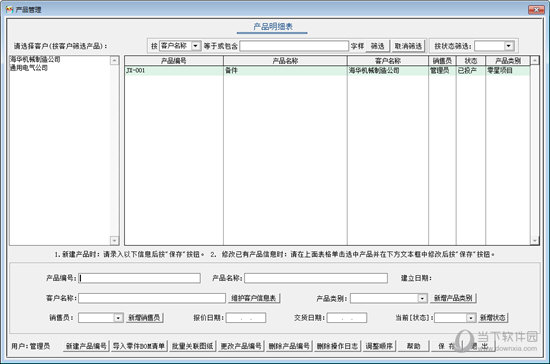This screenshot has height=364, width=550.
Task: Click the 调整顺序 button
Action: pyautogui.click(x=379, y=346)
